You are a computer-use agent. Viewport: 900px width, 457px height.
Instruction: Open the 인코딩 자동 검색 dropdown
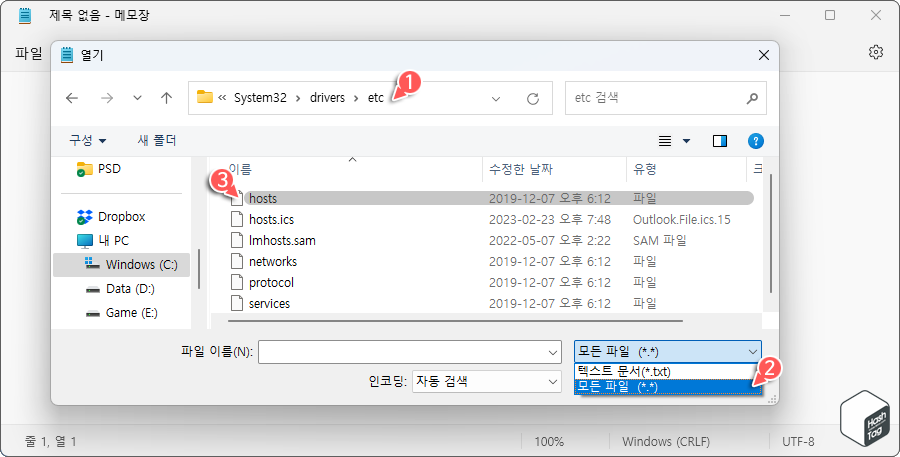[486, 381]
